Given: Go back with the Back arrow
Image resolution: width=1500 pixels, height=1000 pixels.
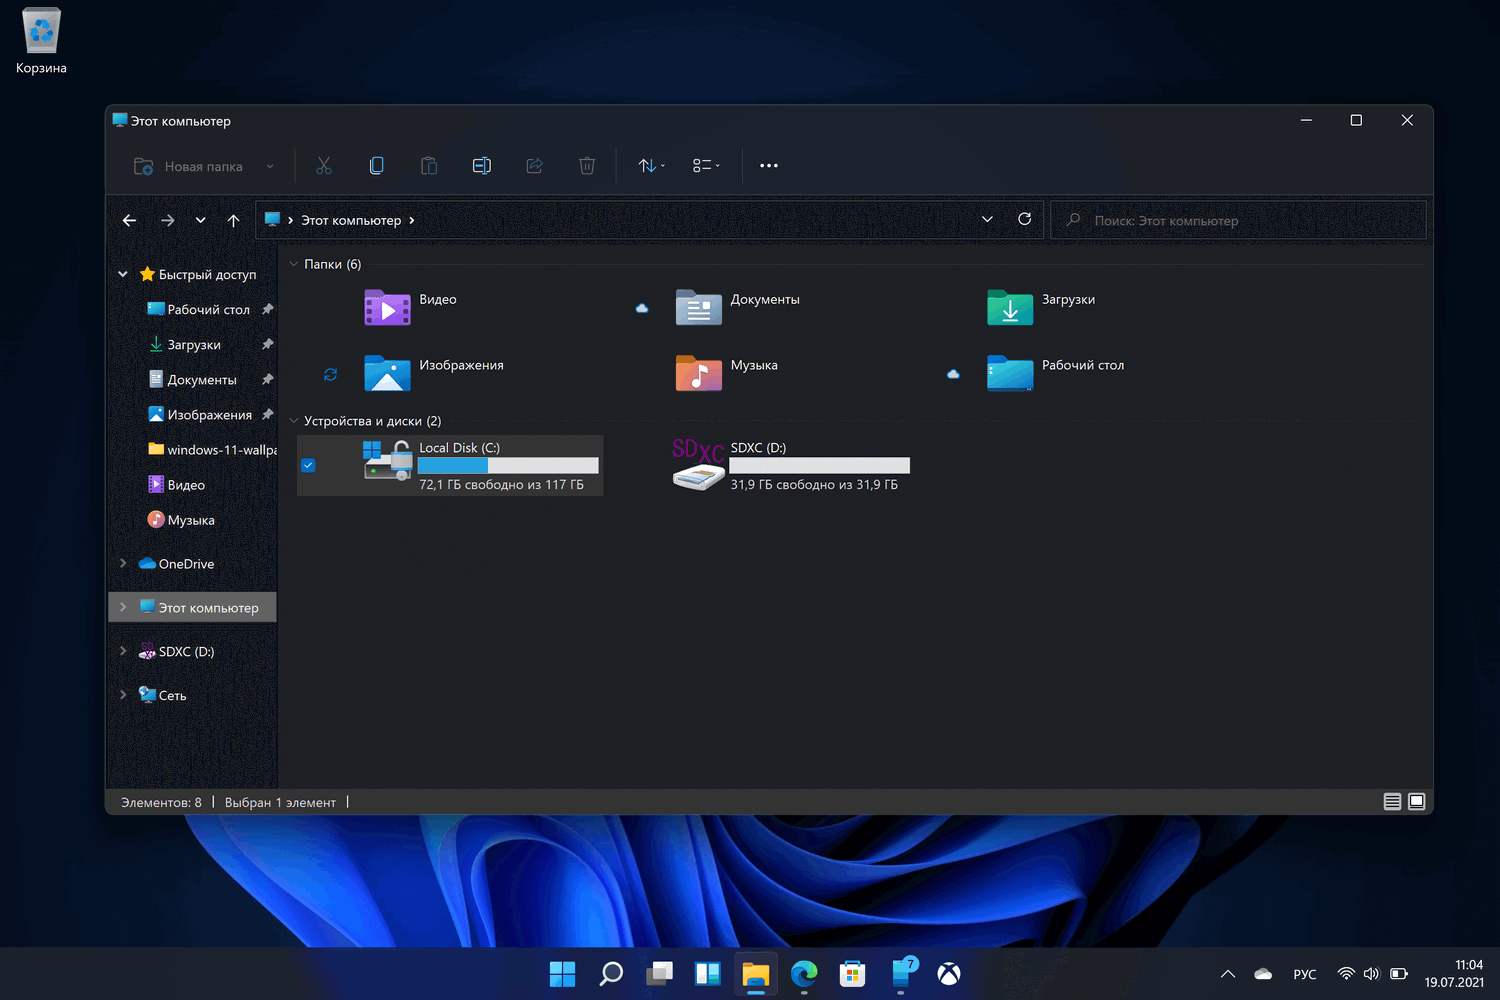Looking at the screenshot, I should 129,220.
